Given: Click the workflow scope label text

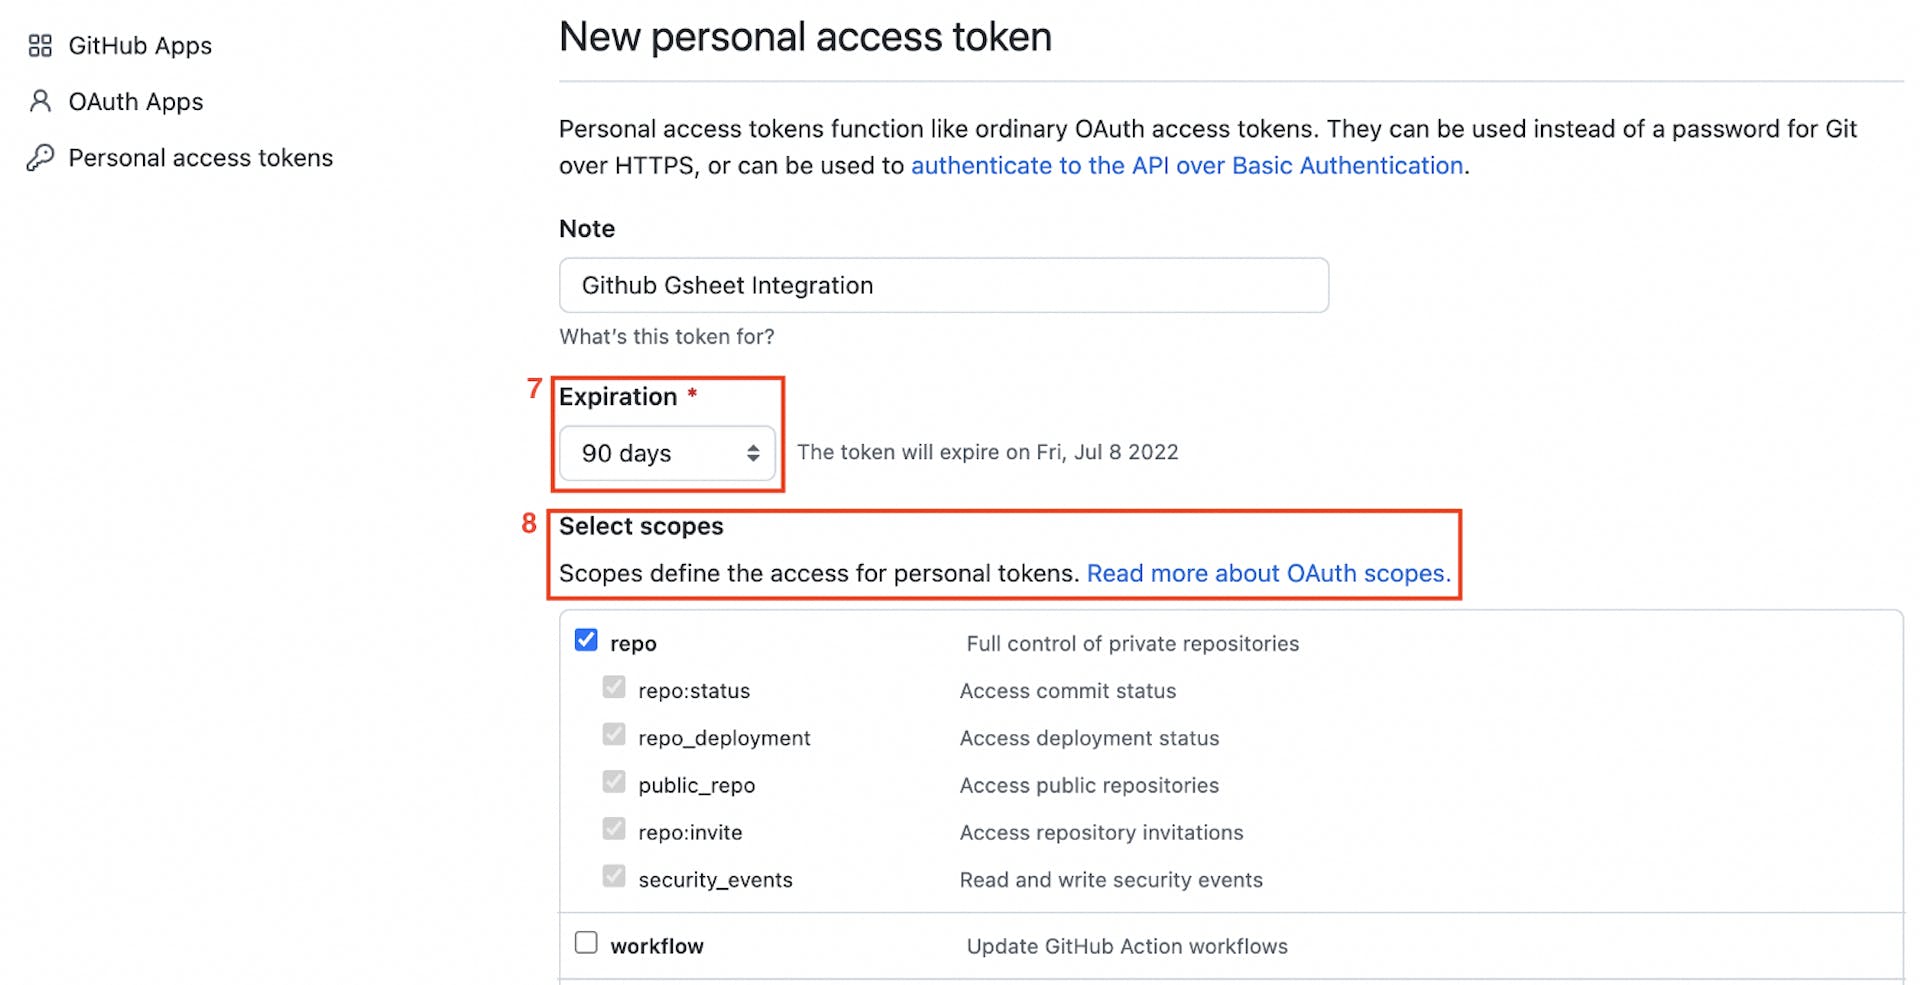Looking at the screenshot, I should (x=657, y=944).
